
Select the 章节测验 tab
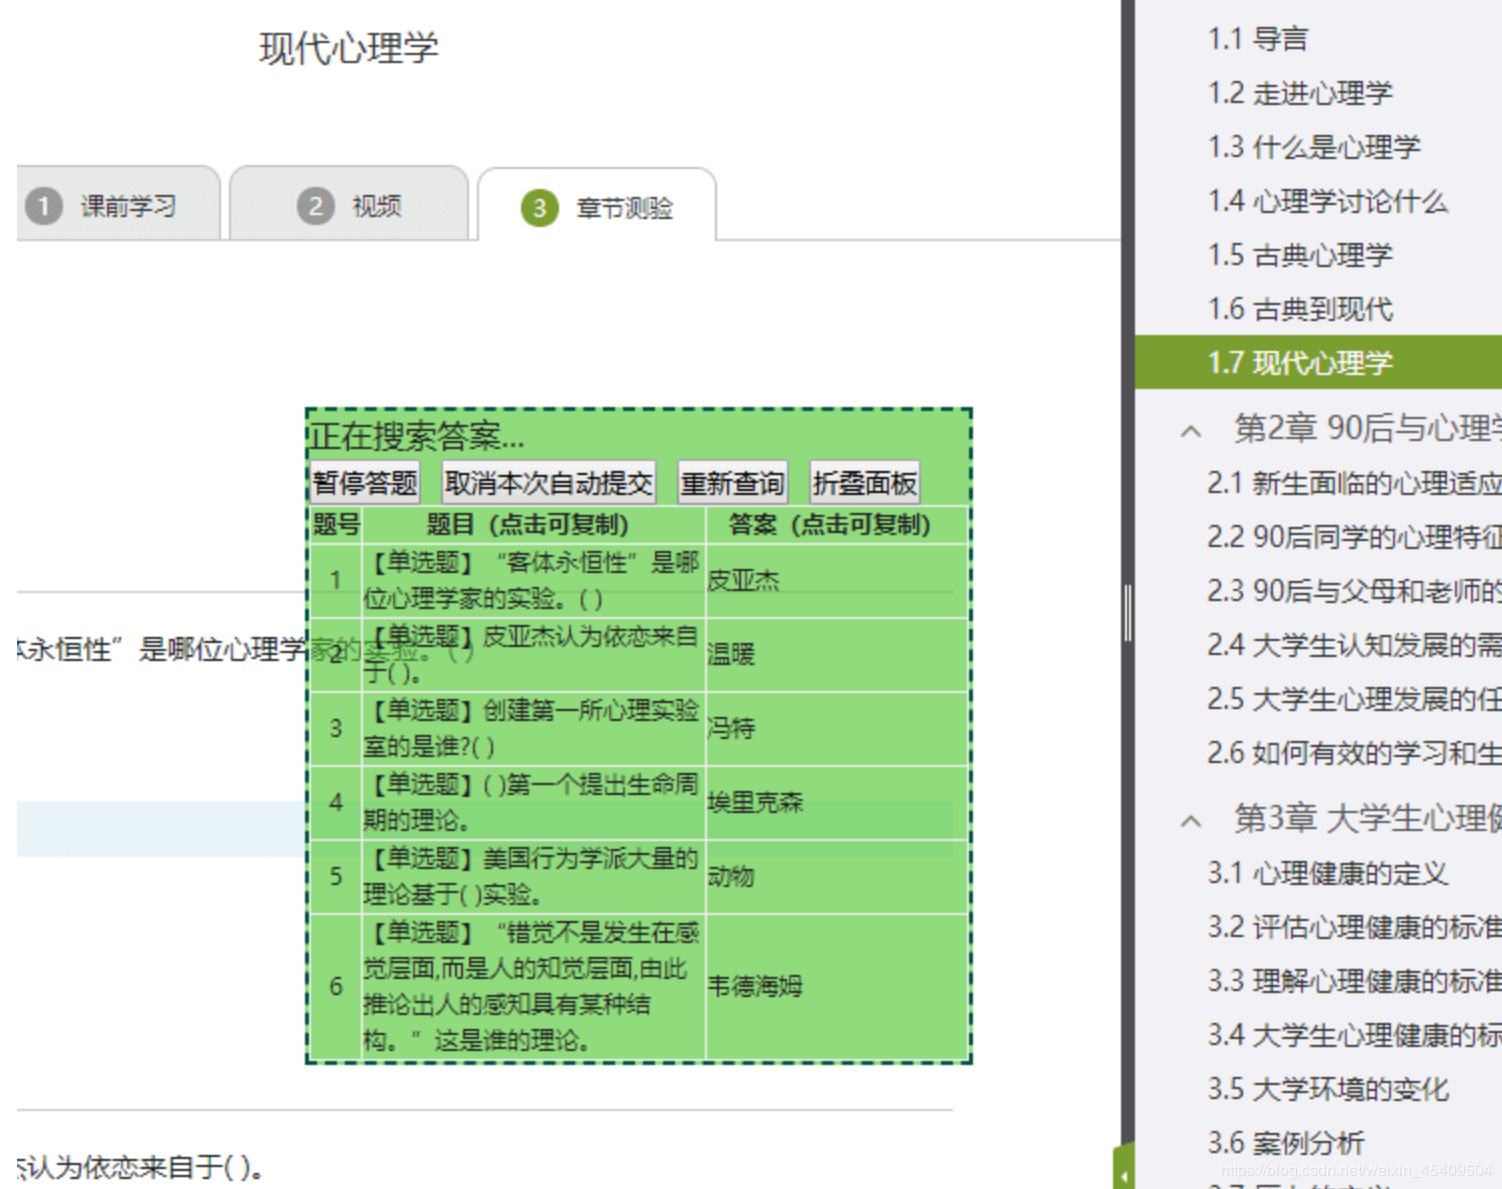[x=597, y=207]
